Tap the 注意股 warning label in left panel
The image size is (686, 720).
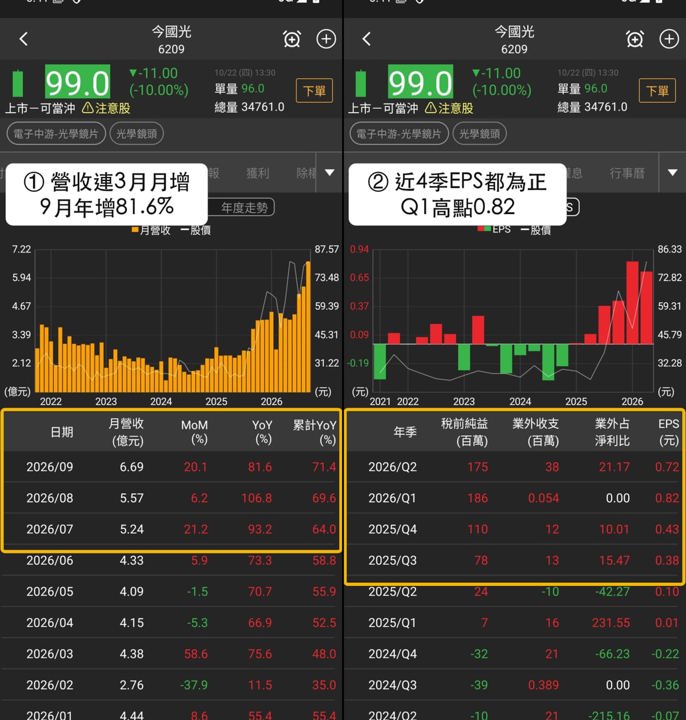106,108
